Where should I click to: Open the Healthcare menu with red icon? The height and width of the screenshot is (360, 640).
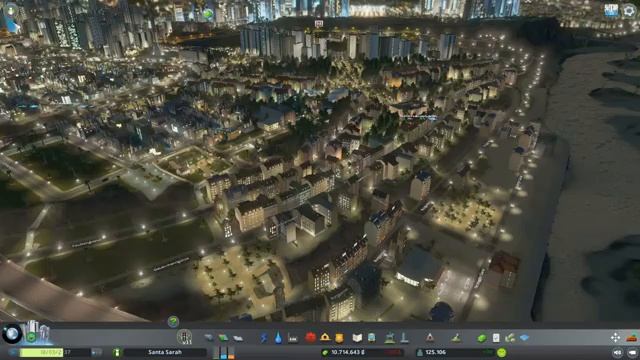pos(310,337)
